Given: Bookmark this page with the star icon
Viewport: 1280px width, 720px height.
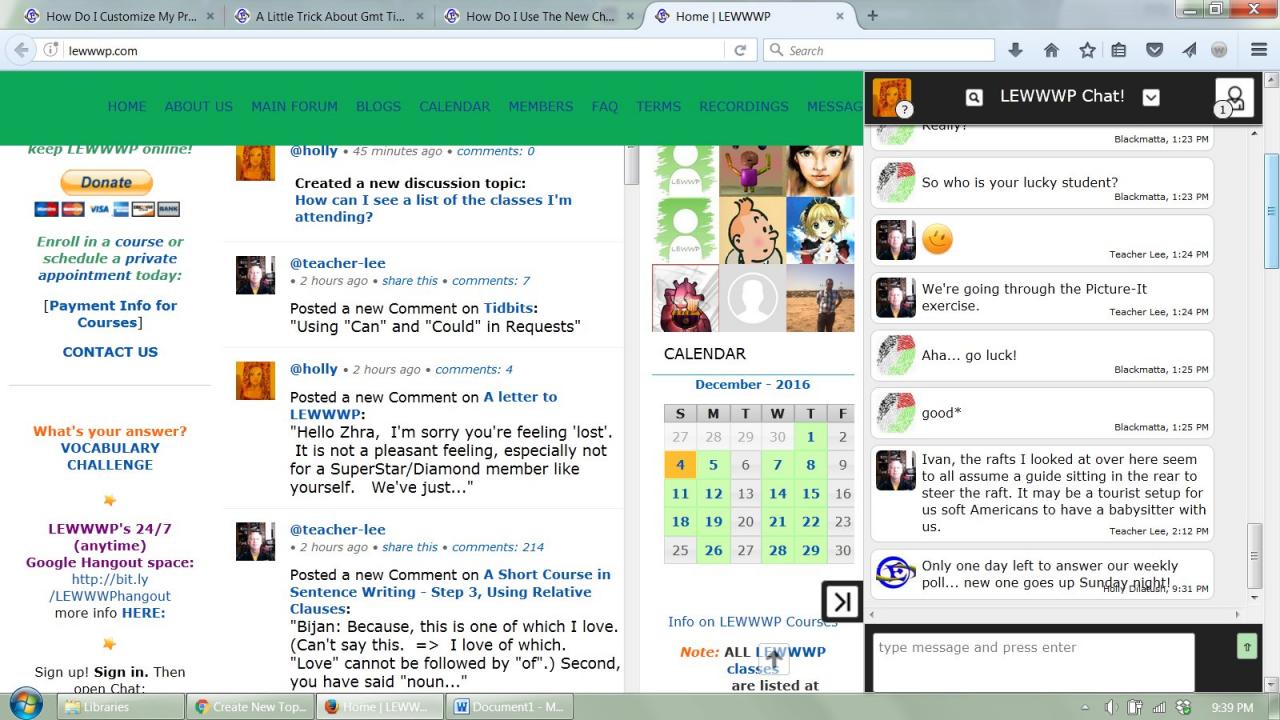Looking at the screenshot, I should click(1087, 50).
